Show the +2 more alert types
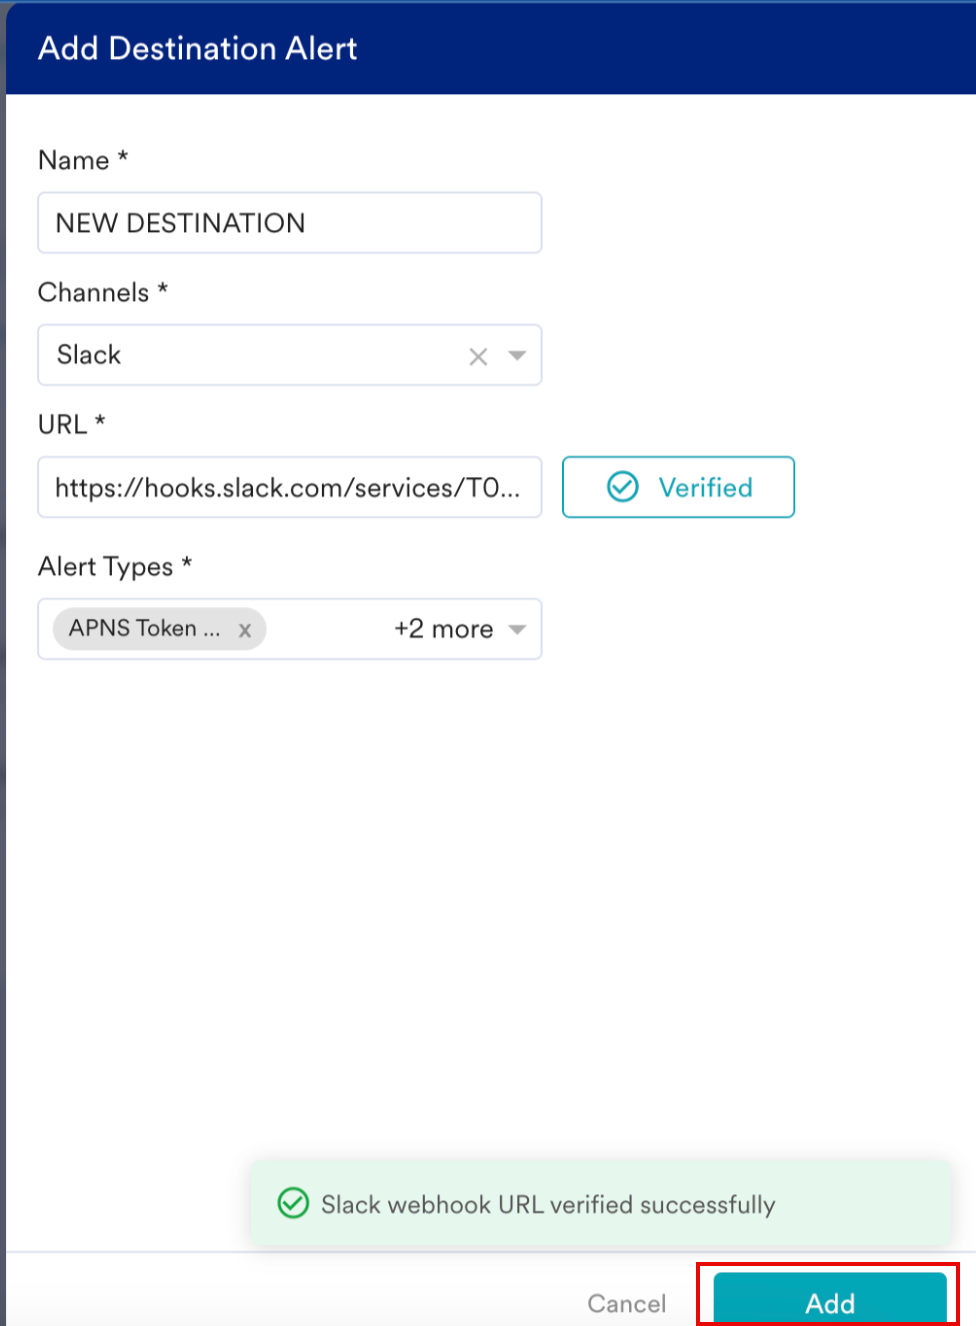This screenshot has width=976, height=1326. 443,629
